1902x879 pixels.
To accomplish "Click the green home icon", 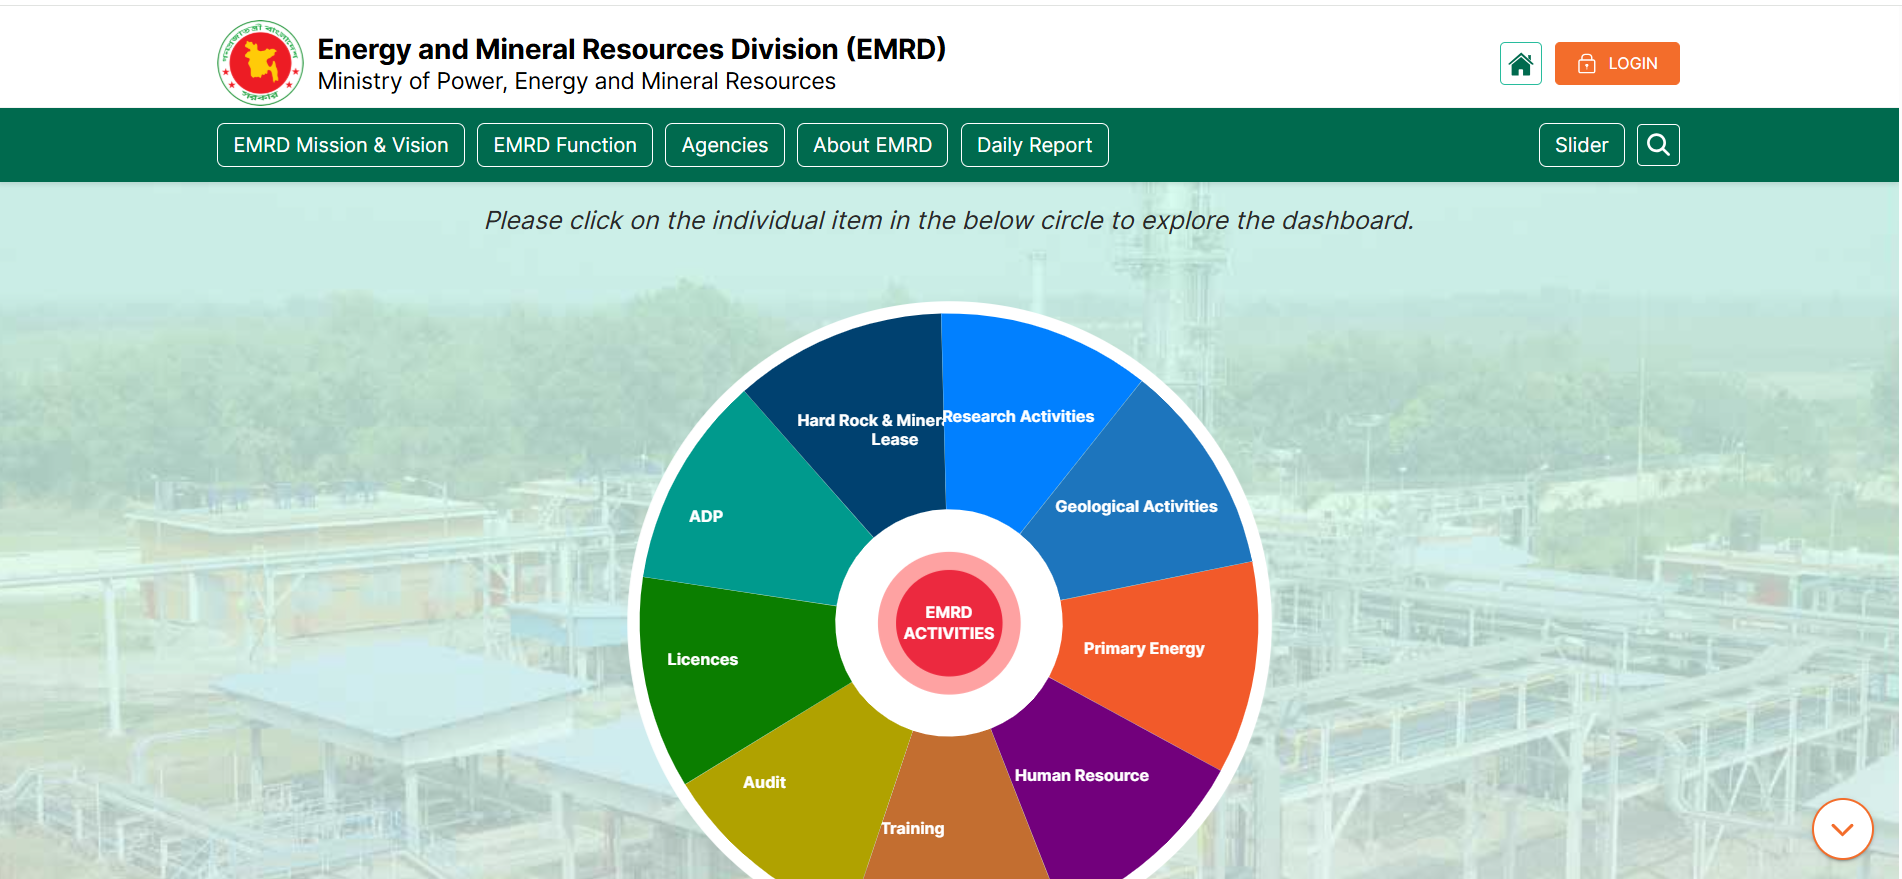I will (1520, 64).
